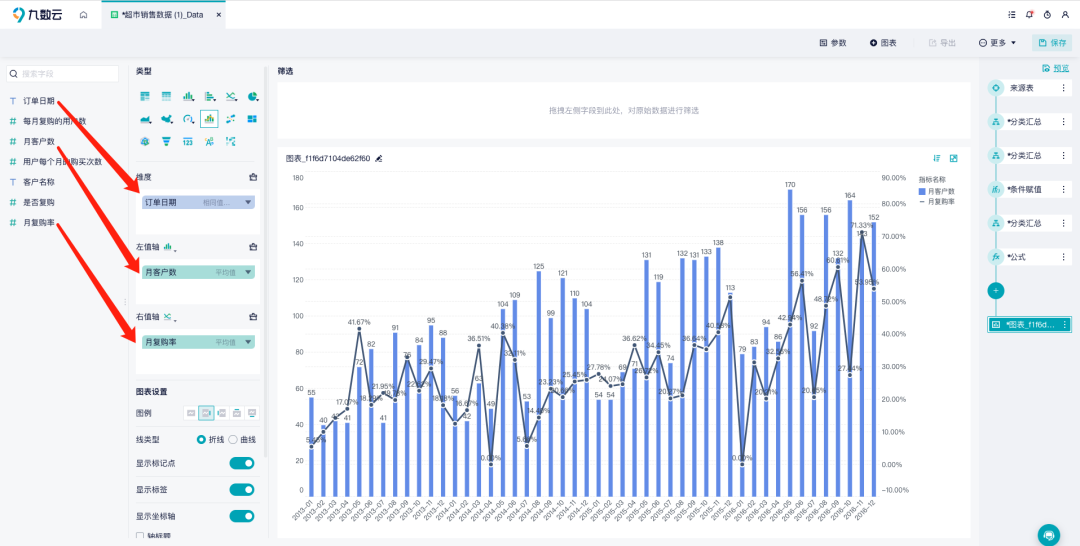Click the 搜索字段 search field

63,74
